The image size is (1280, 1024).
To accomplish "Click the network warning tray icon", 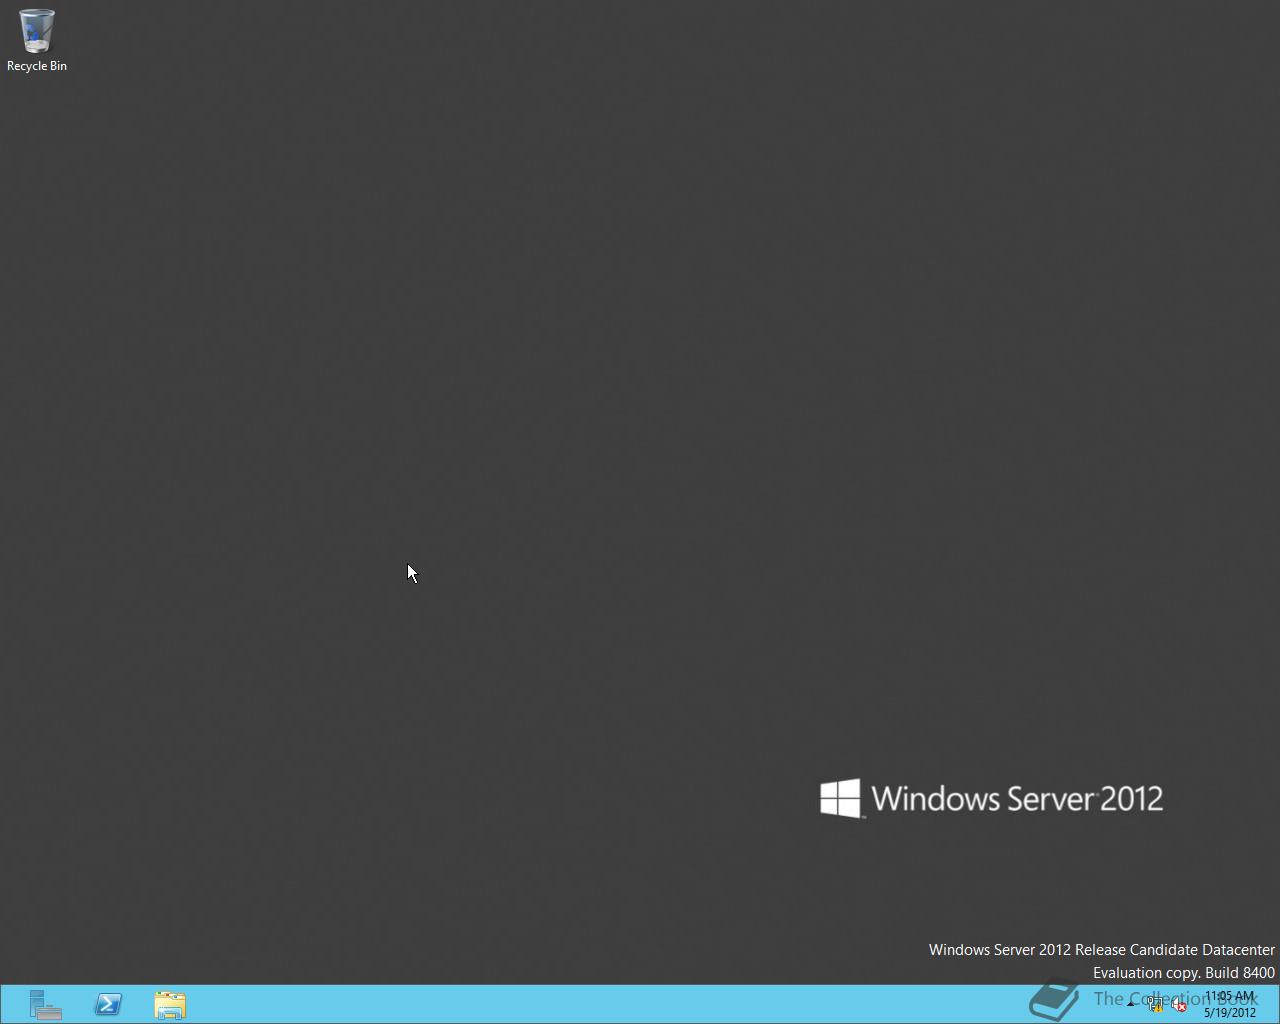I will 1156,1005.
